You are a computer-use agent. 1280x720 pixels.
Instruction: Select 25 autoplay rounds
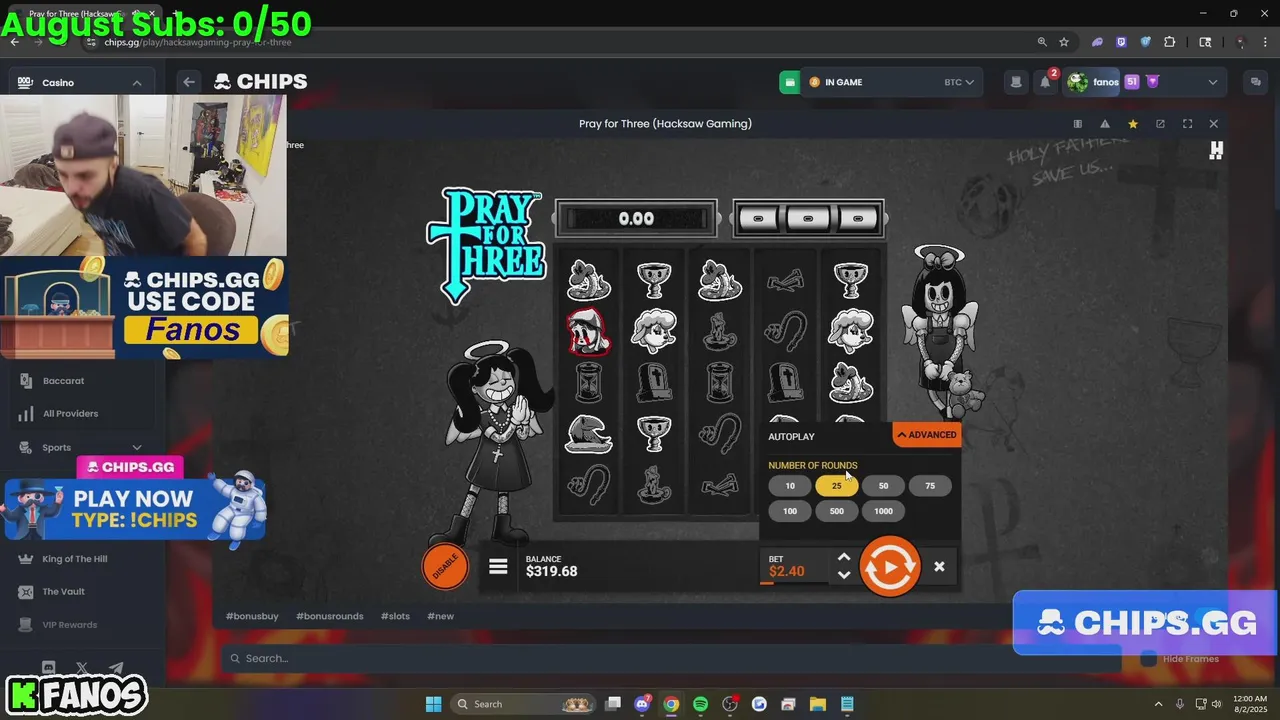[837, 486]
